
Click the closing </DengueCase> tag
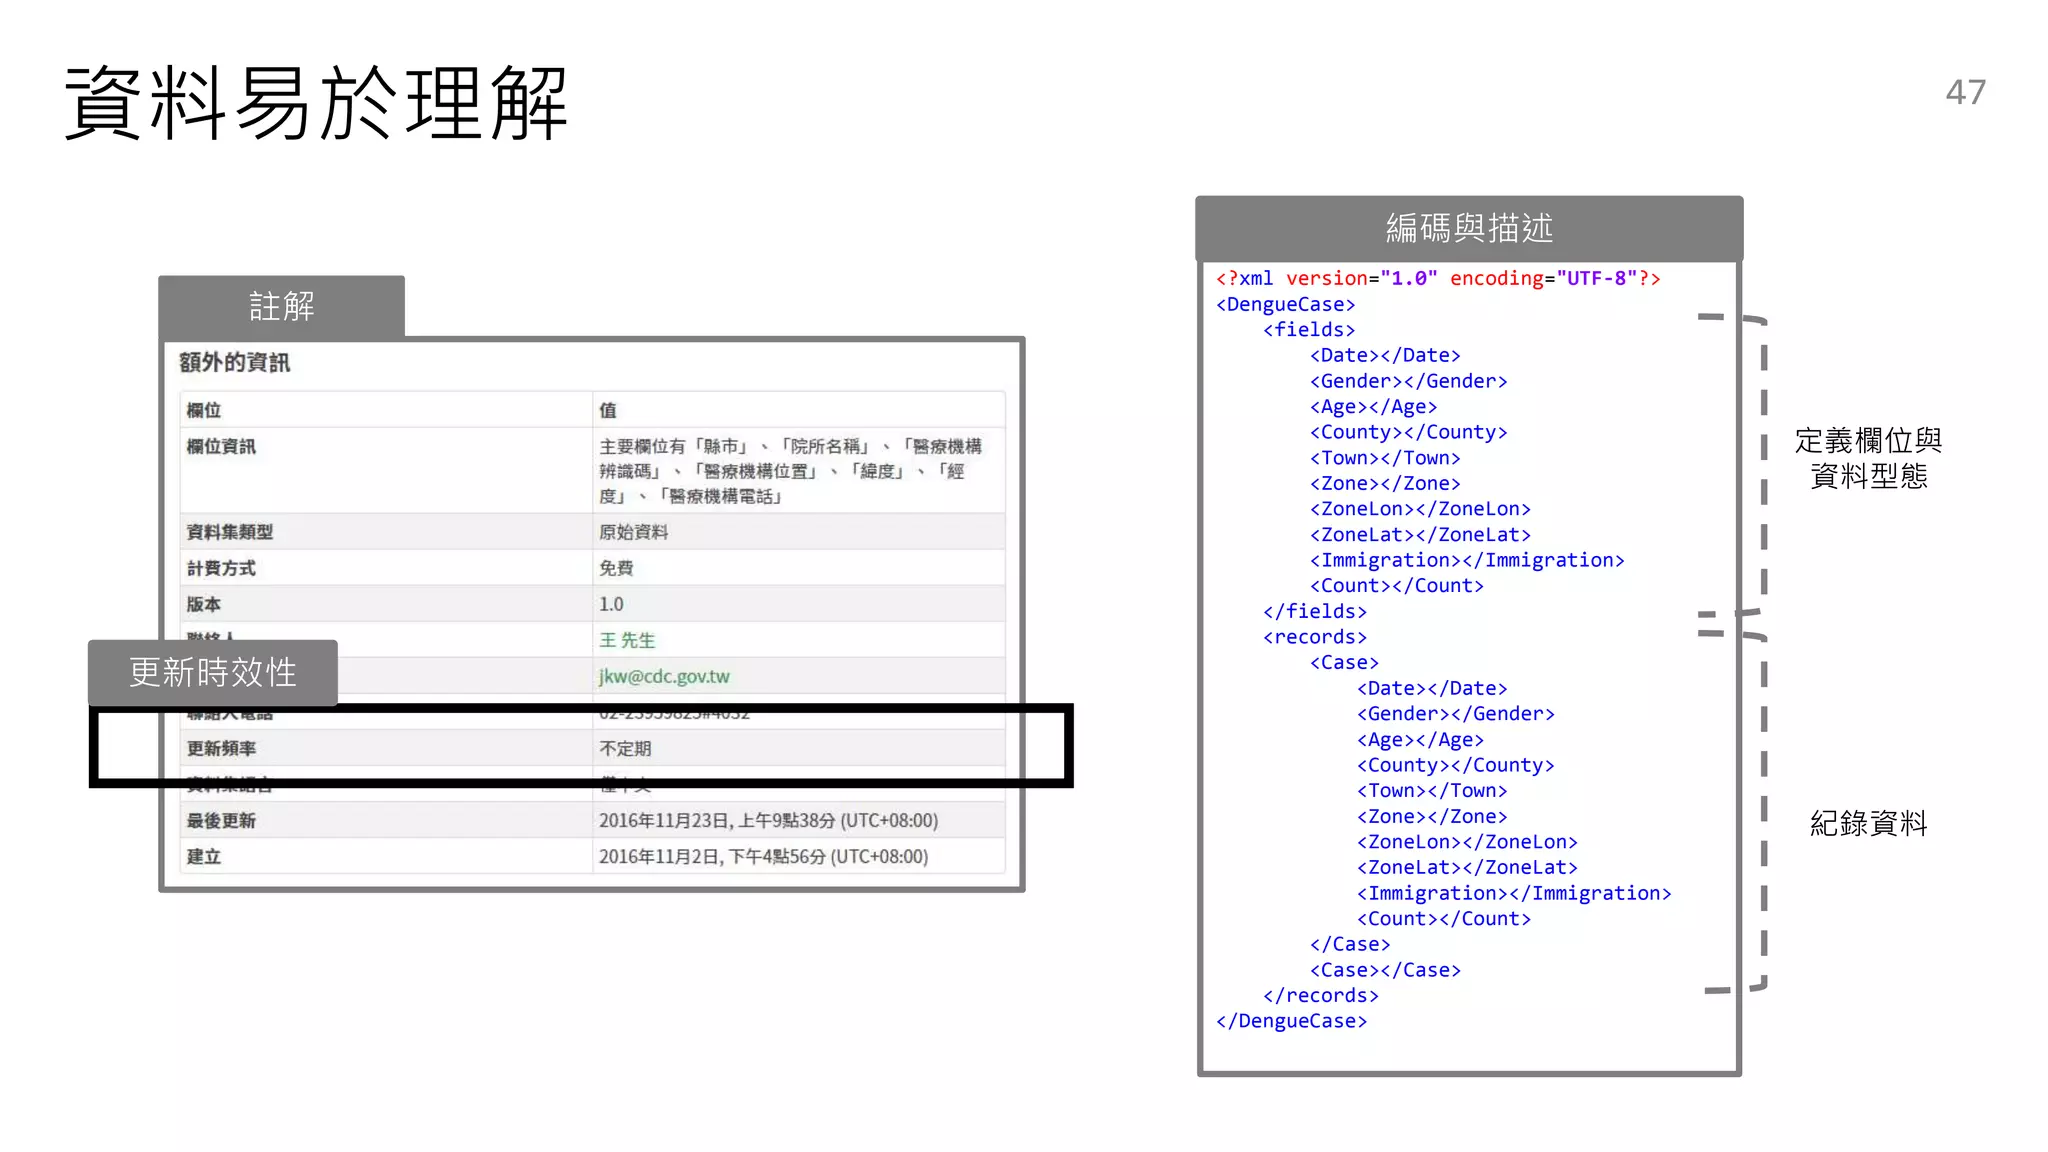pos(1291,1021)
